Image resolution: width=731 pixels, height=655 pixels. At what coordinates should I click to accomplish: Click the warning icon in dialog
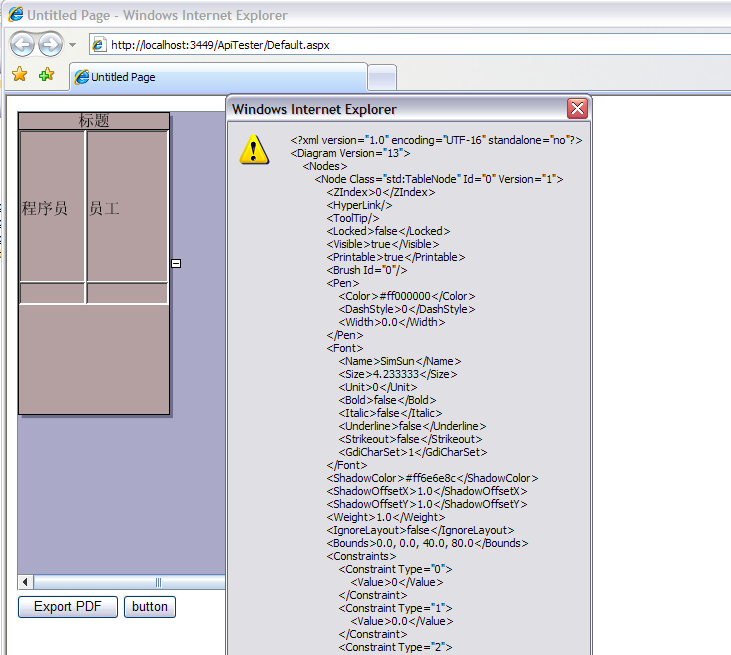pyautogui.click(x=254, y=149)
